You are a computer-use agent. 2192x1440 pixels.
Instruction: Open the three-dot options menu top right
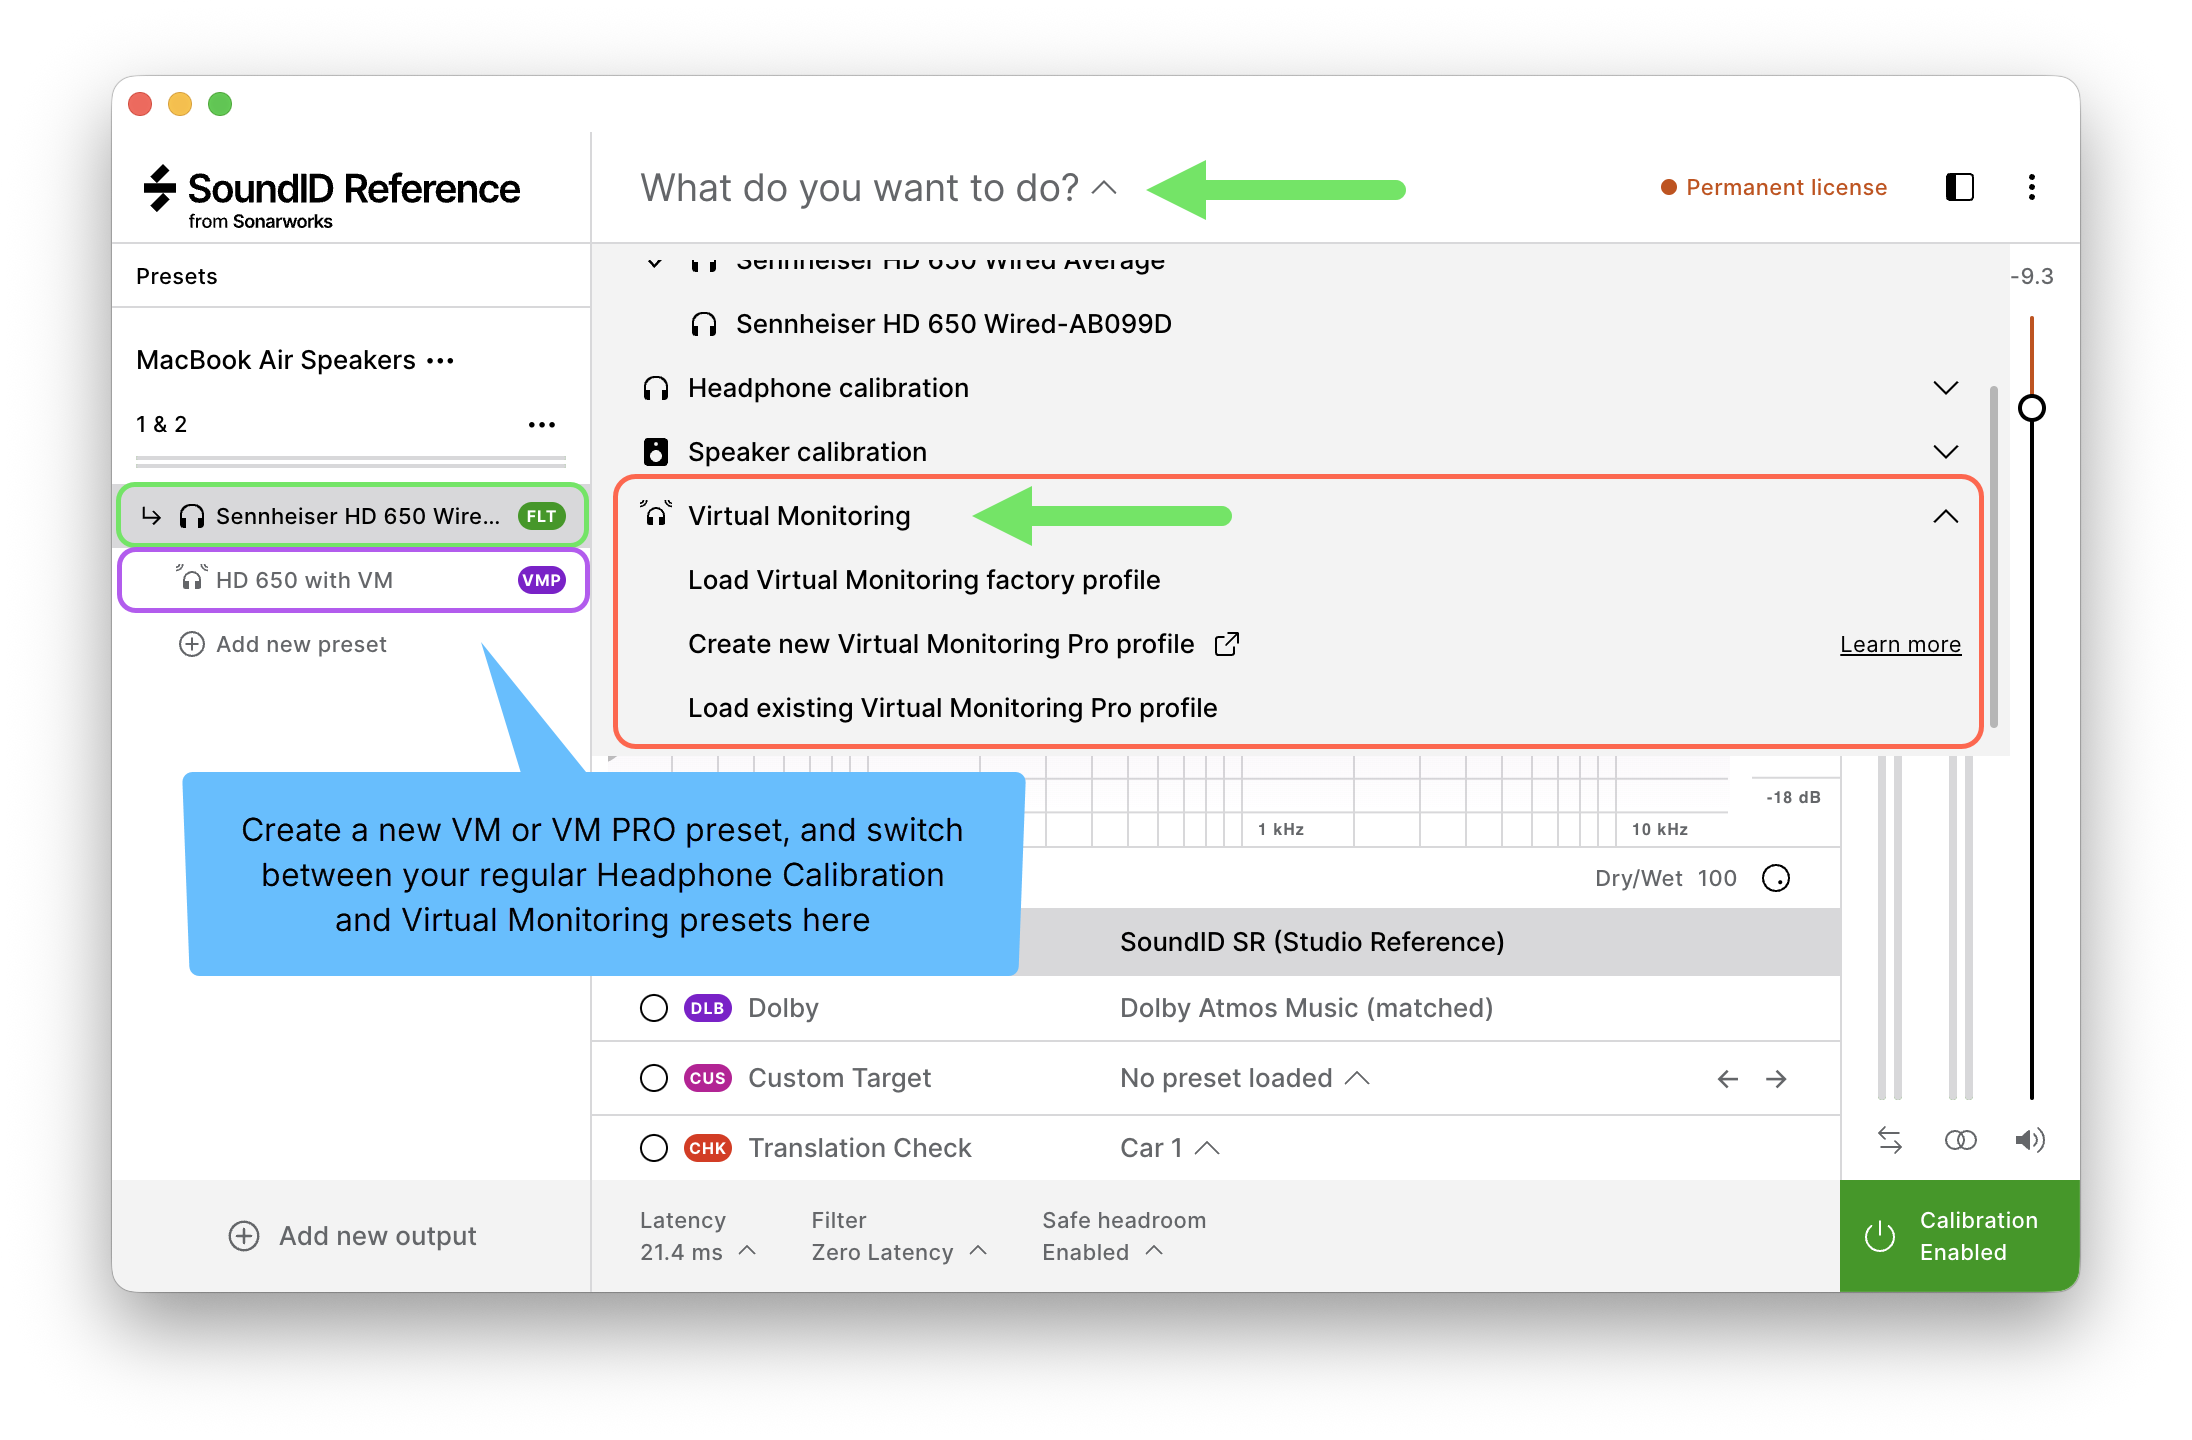pyautogui.click(x=2031, y=187)
